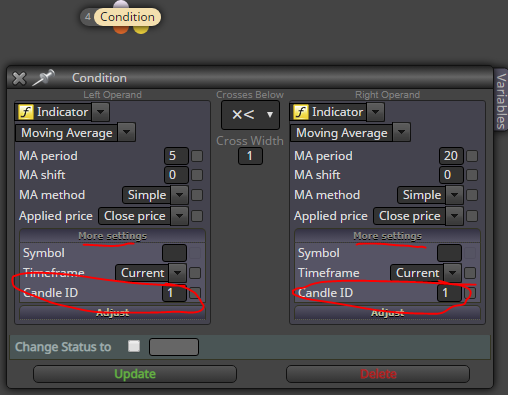
Task: Click the Left Operand MA period field showing 5
Action: [x=176, y=156]
